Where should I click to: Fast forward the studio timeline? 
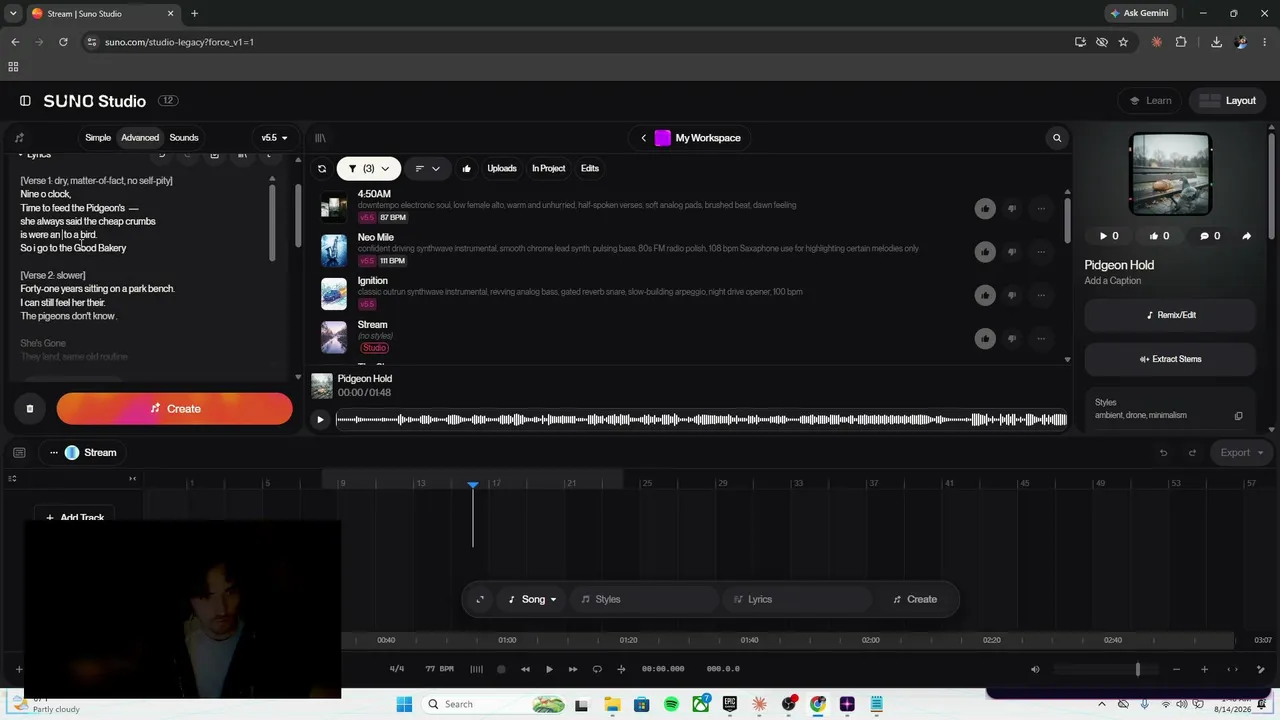click(x=573, y=669)
